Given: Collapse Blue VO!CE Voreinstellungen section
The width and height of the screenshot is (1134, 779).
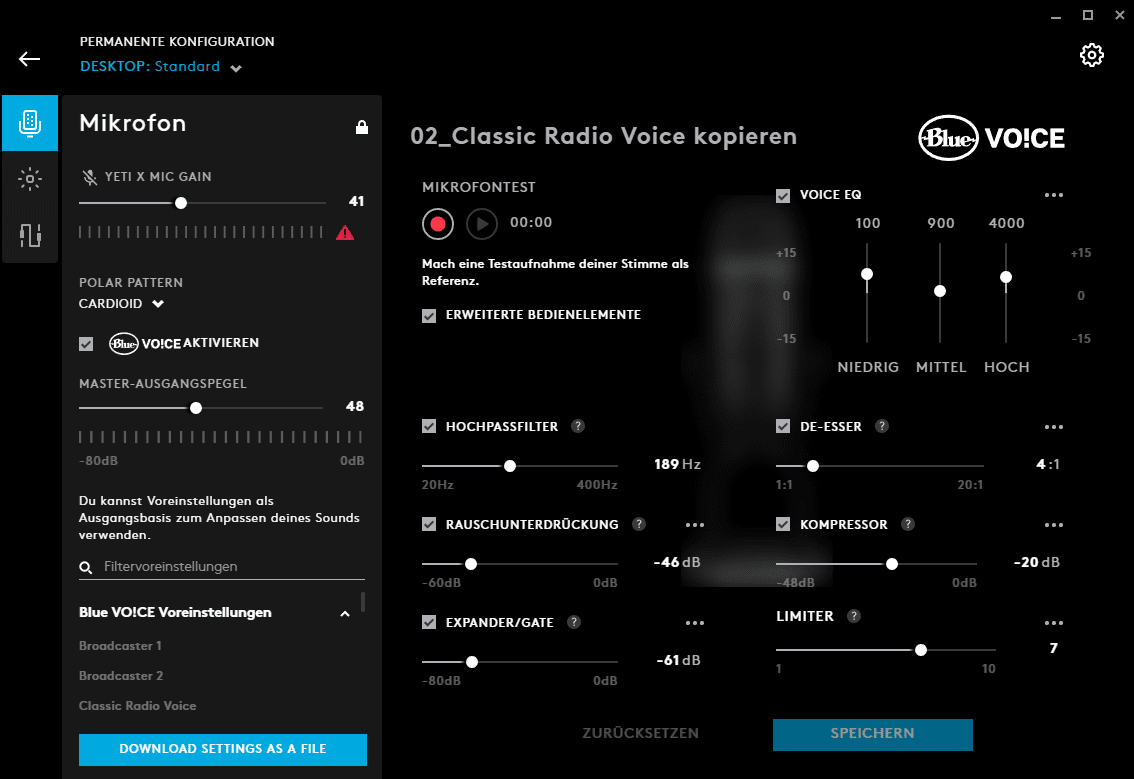Looking at the screenshot, I should click(345, 613).
